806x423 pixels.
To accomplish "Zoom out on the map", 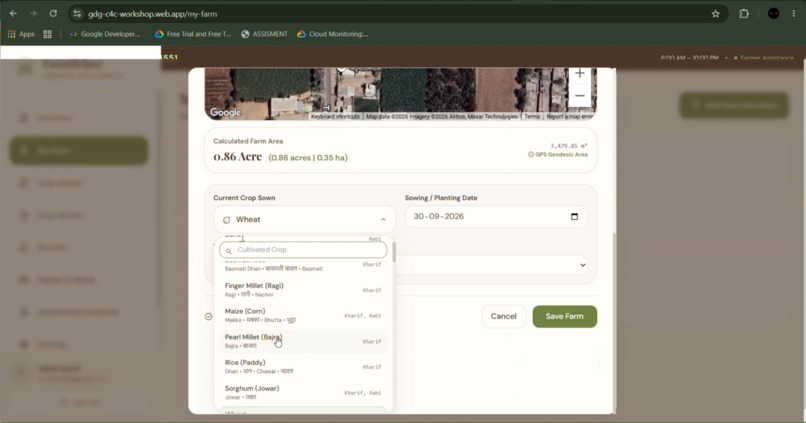I will pyautogui.click(x=579, y=96).
